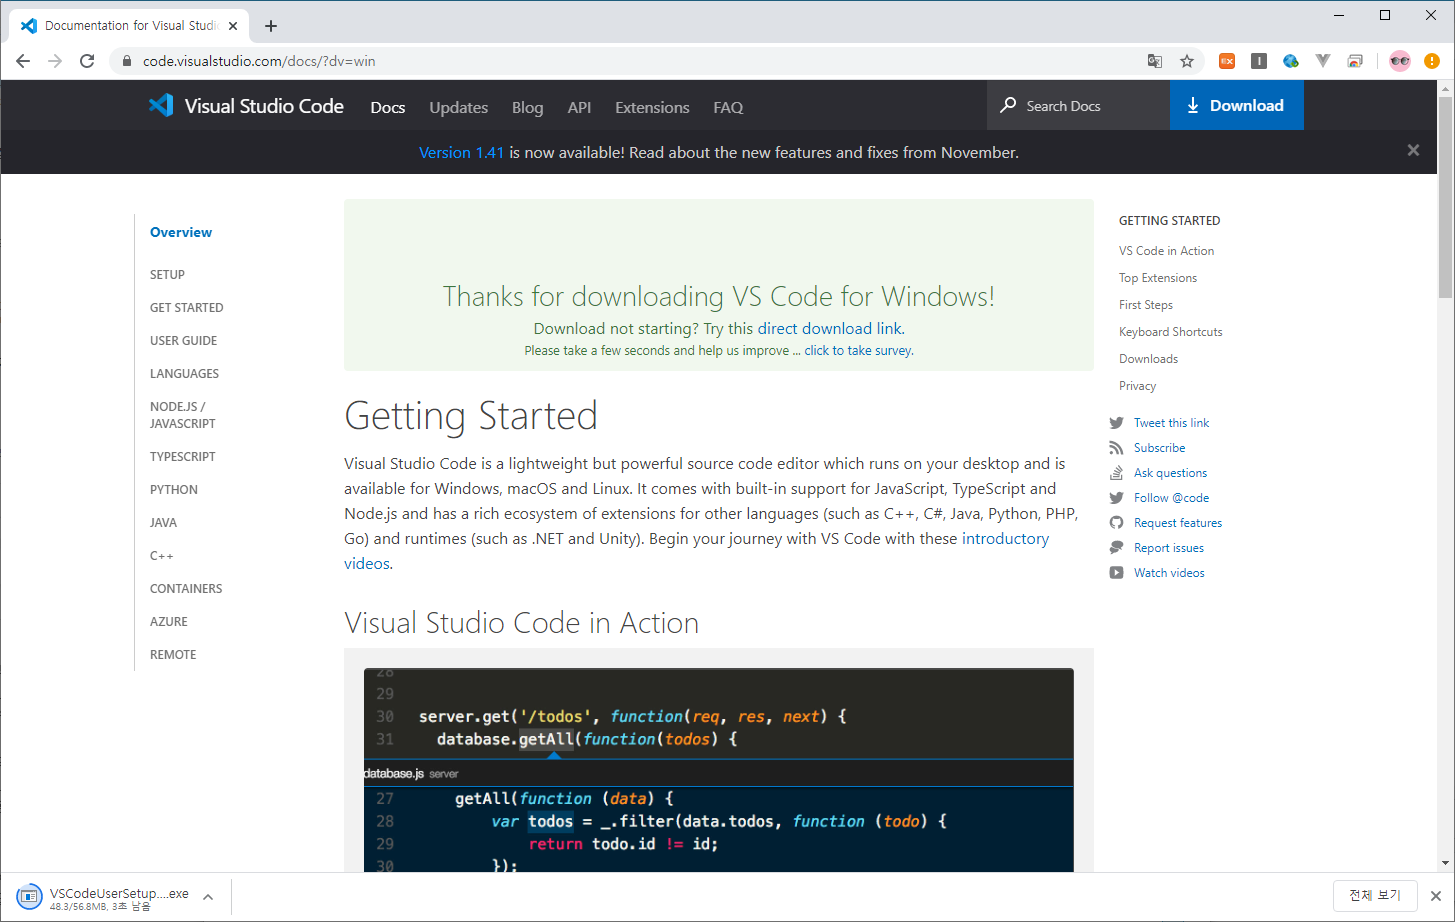Viewport: 1455px width, 922px height.
Task: Click the orange Chrome update alert icon
Action: (x=1432, y=61)
